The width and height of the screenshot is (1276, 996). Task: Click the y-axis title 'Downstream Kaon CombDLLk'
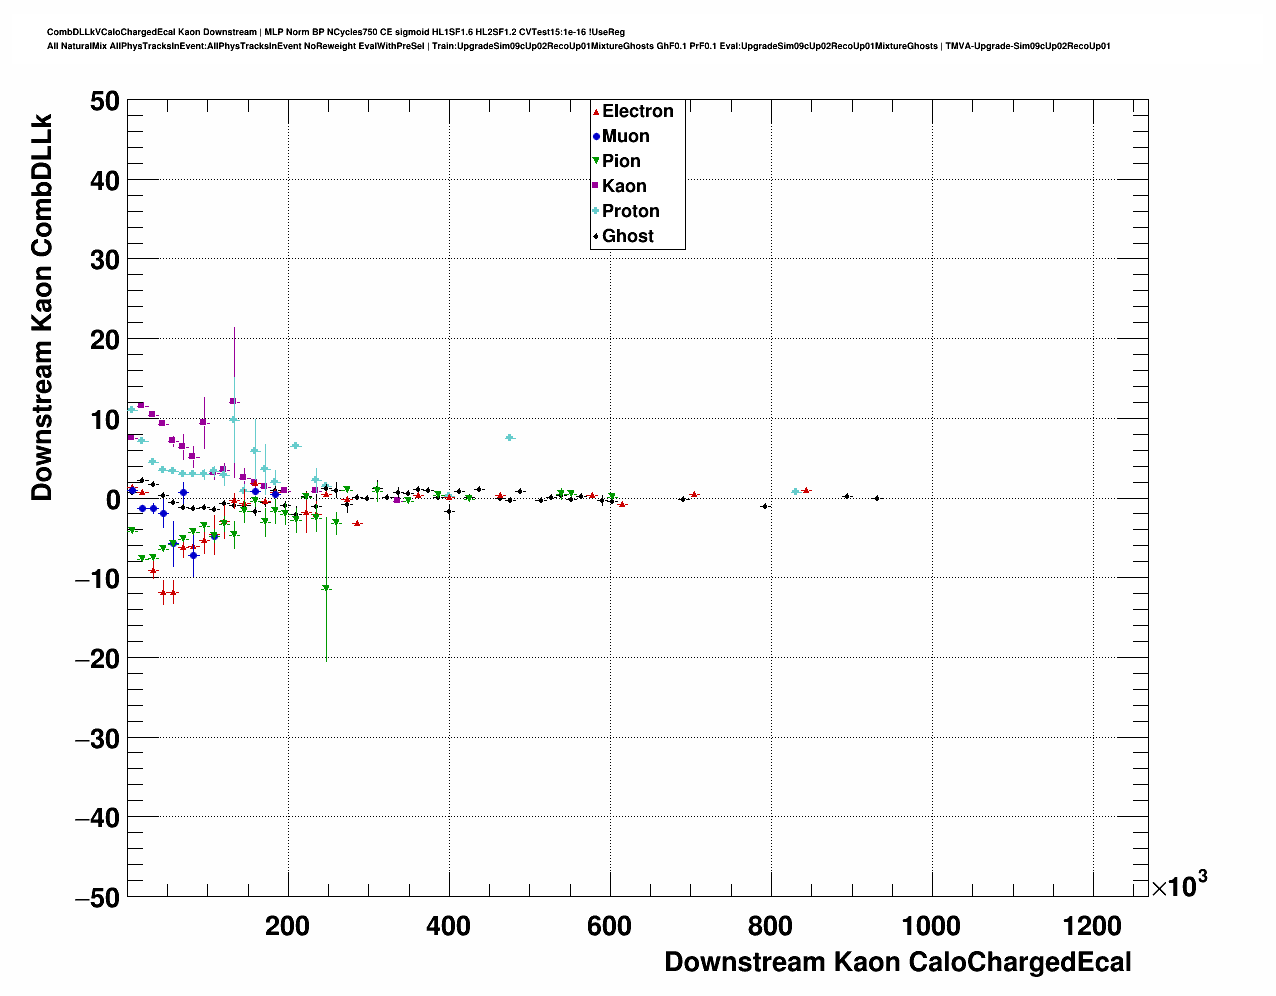[42, 307]
